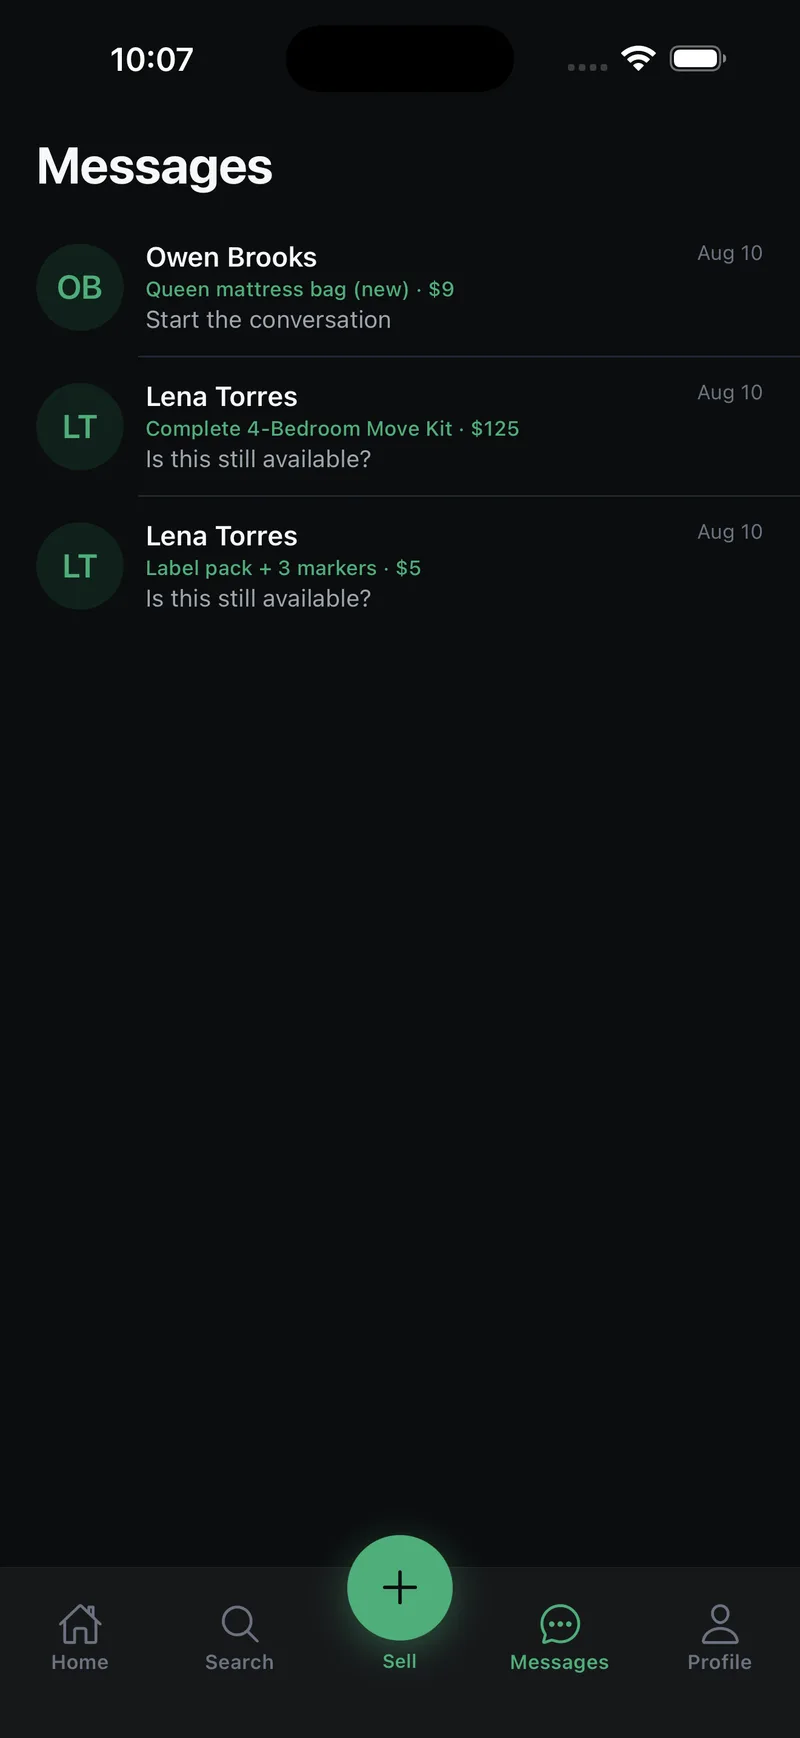This screenshot has height=1738, width=800.
Task: Open Complete 4-Bedroom Move Kit listing link
Action: pos(333,428)
